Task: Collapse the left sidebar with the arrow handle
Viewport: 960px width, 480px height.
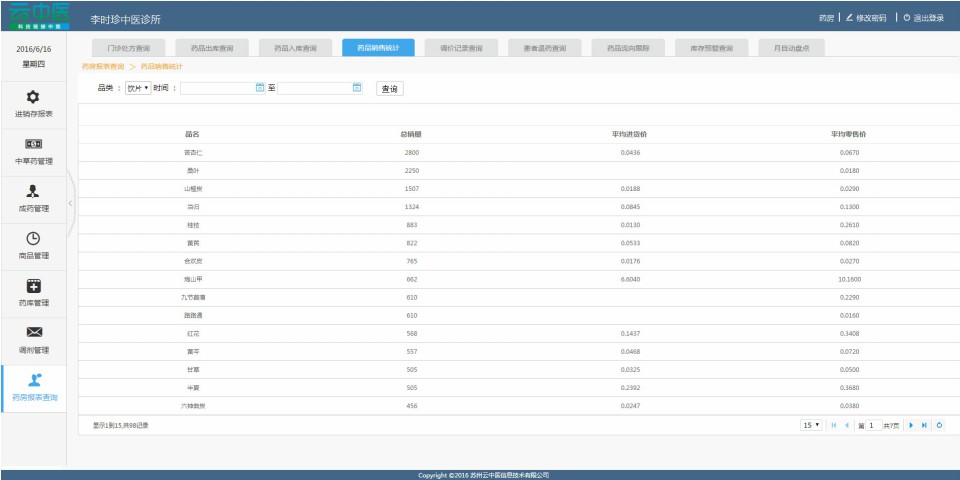Action: click(x=70, y=203)
